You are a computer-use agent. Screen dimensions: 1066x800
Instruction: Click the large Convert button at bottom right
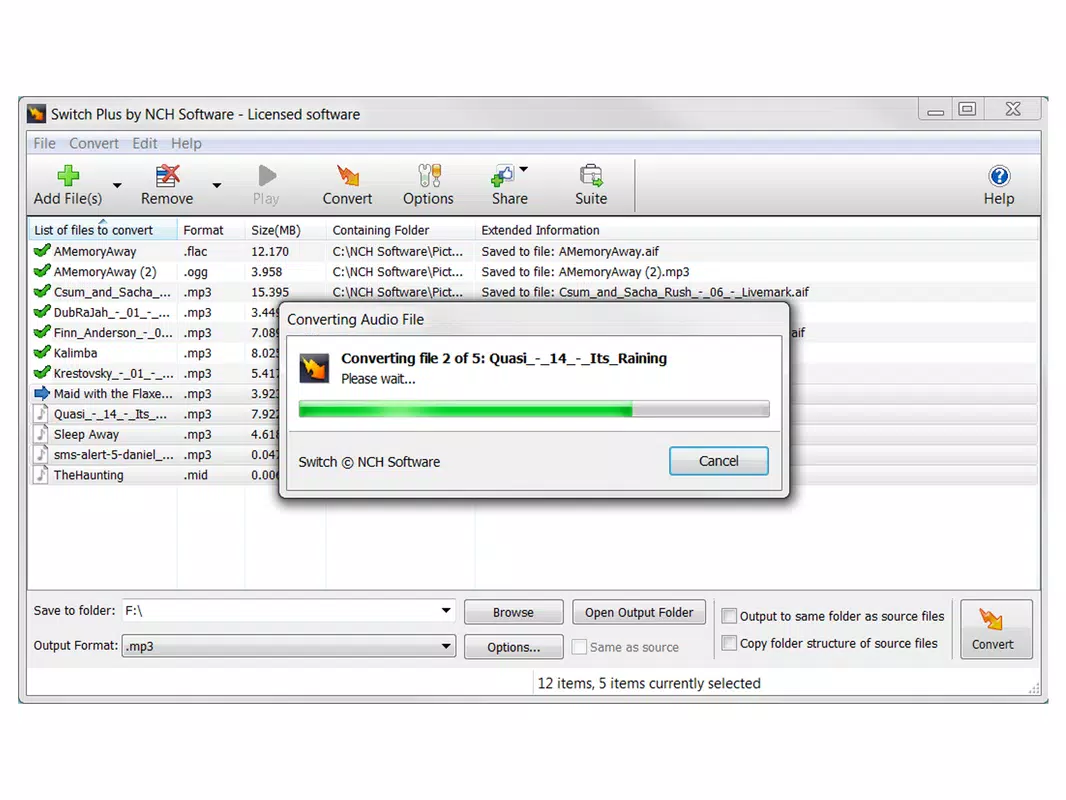tap(996, 629)
